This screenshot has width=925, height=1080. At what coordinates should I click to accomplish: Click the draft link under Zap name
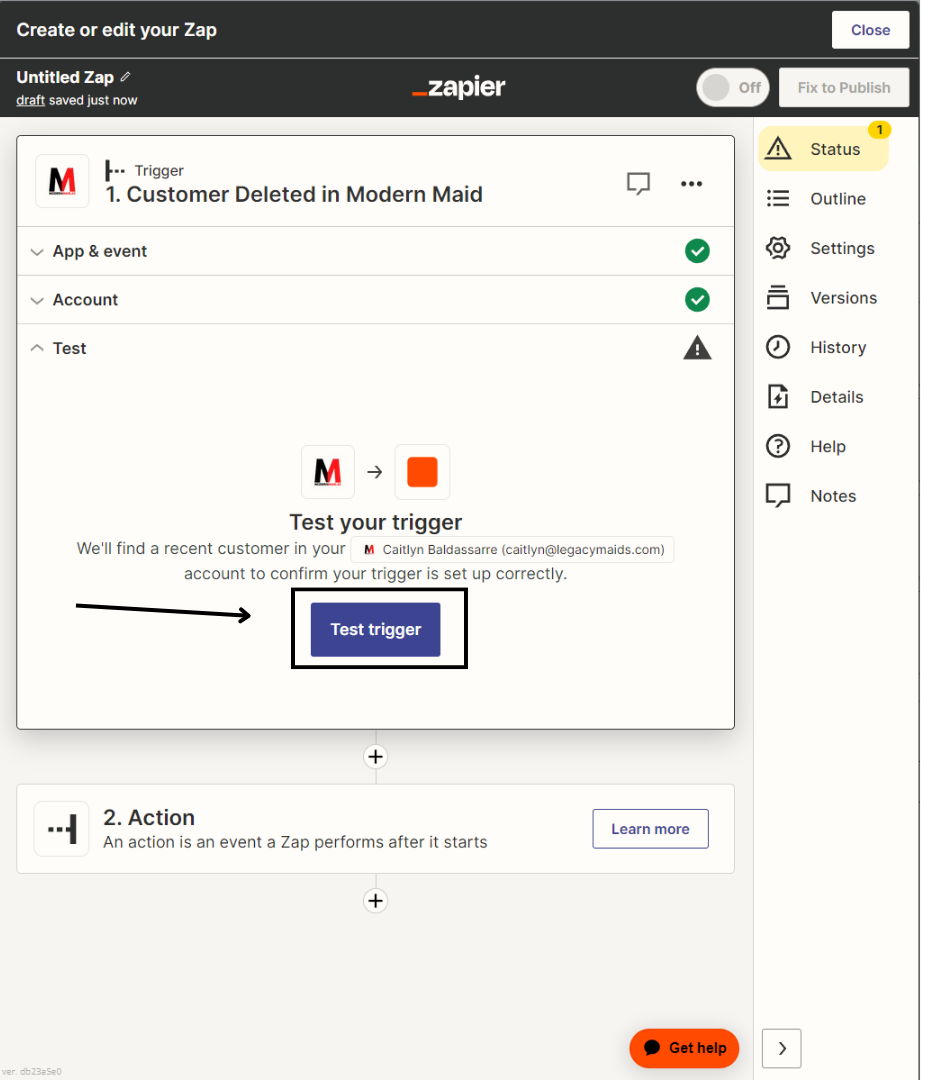[30, 101]
